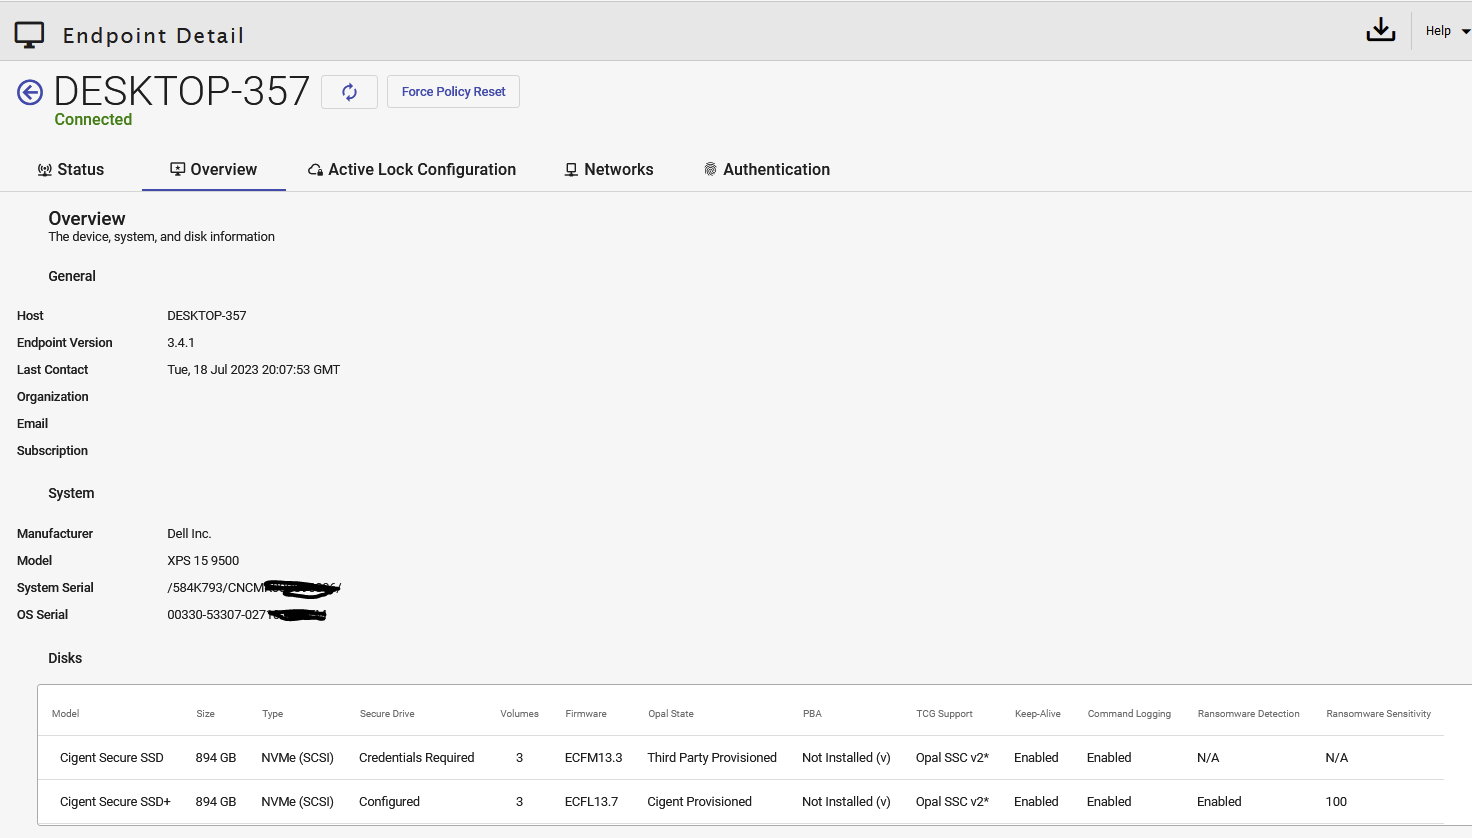Click the monitor icon beside Endpoint Detail
This screenshot has width=1472, height=838.
(x=29, y=35)
